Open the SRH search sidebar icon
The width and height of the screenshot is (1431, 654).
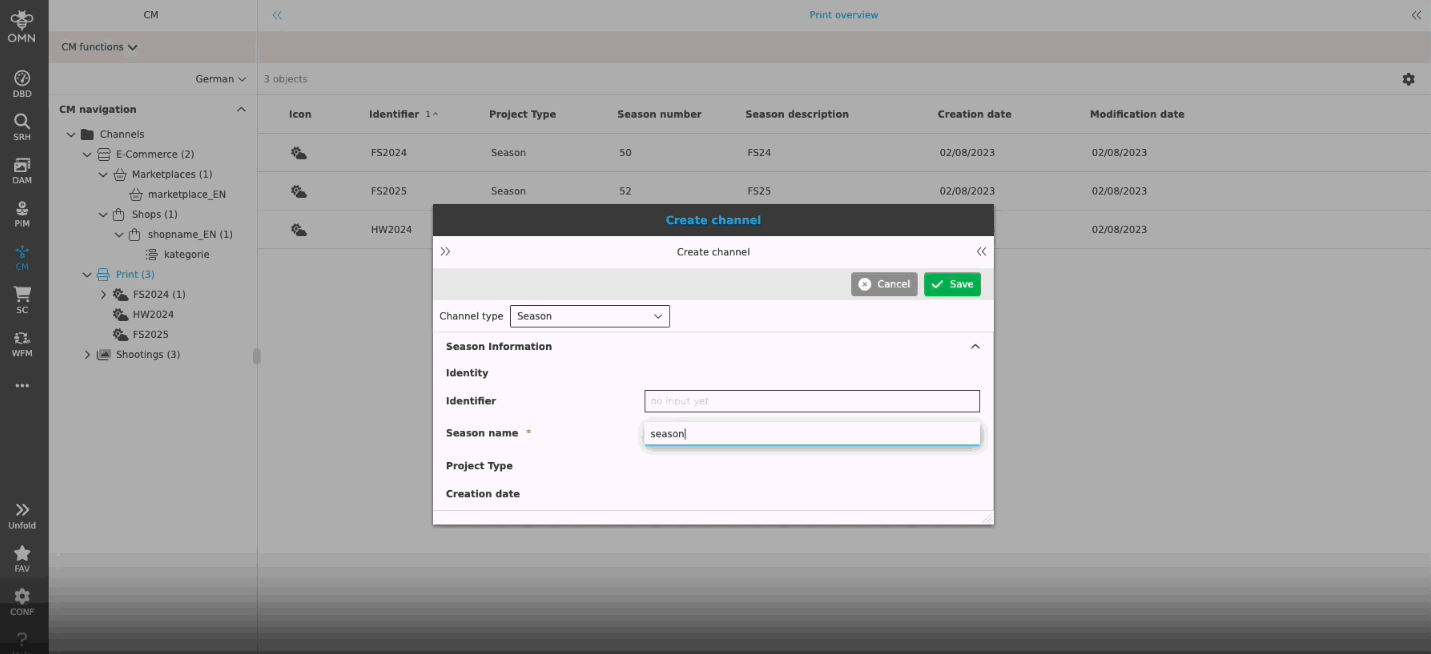21,126
